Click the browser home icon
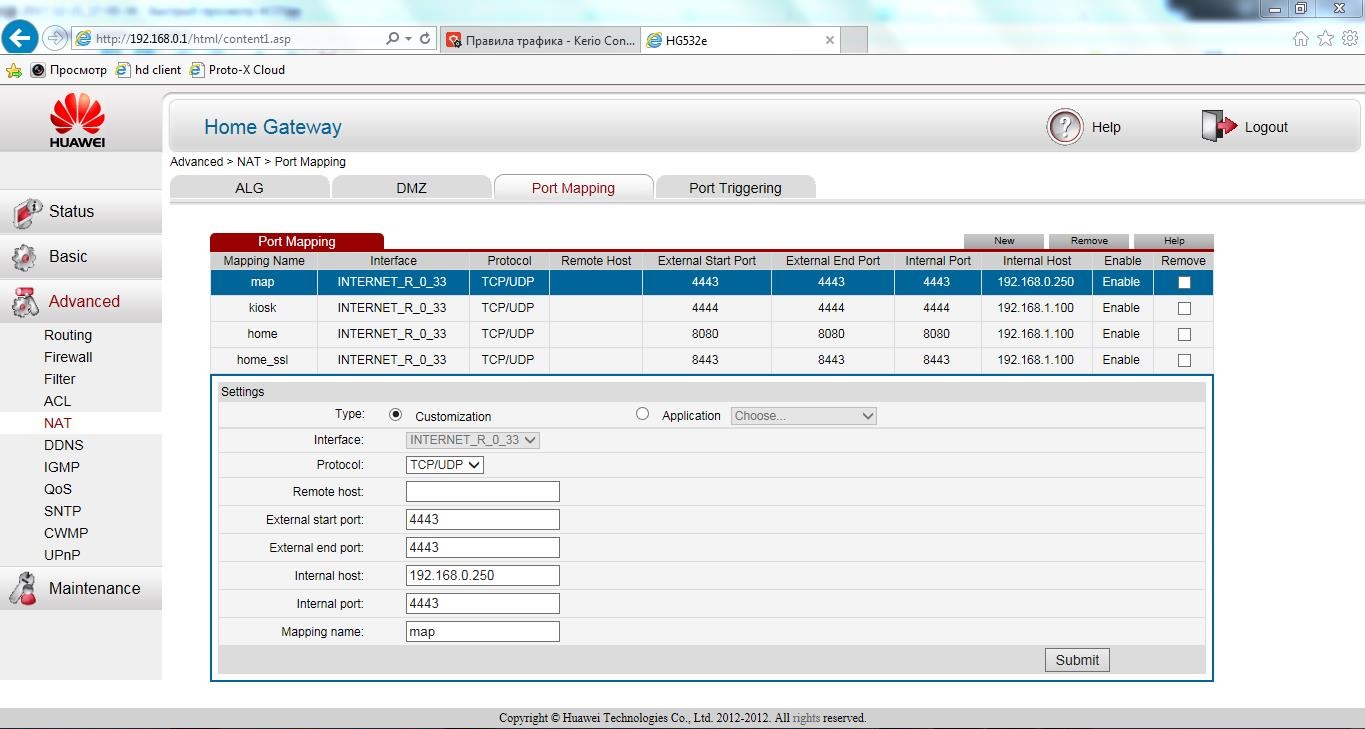 click(1300, 38)
